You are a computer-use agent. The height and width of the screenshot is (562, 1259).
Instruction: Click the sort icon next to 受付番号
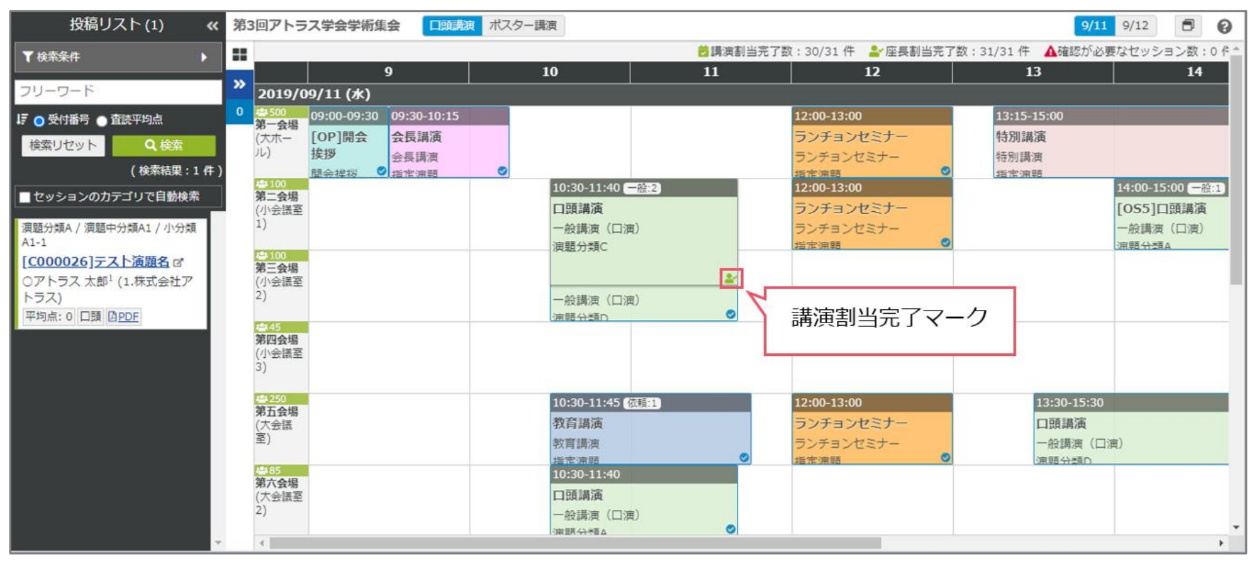pos(22,120)
